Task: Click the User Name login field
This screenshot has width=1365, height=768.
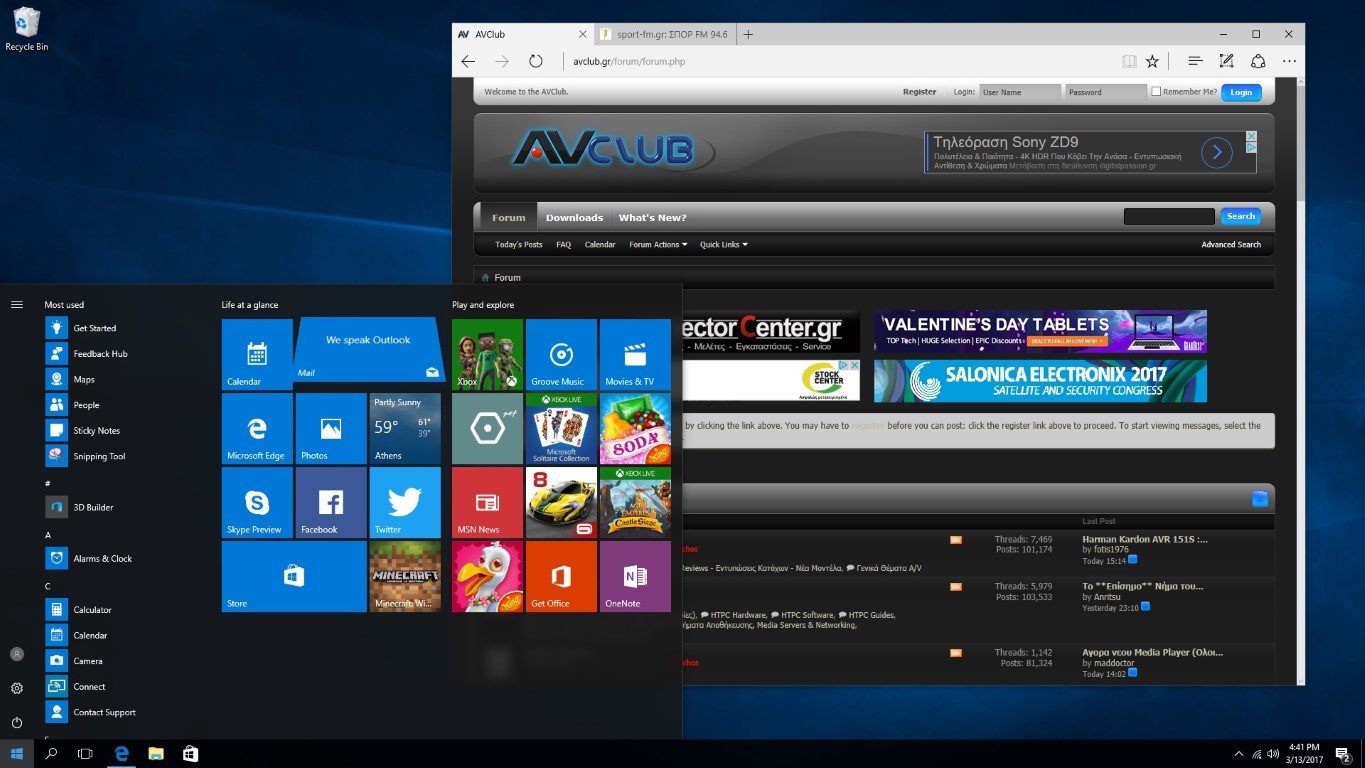Action: (x=1019, y=91)
